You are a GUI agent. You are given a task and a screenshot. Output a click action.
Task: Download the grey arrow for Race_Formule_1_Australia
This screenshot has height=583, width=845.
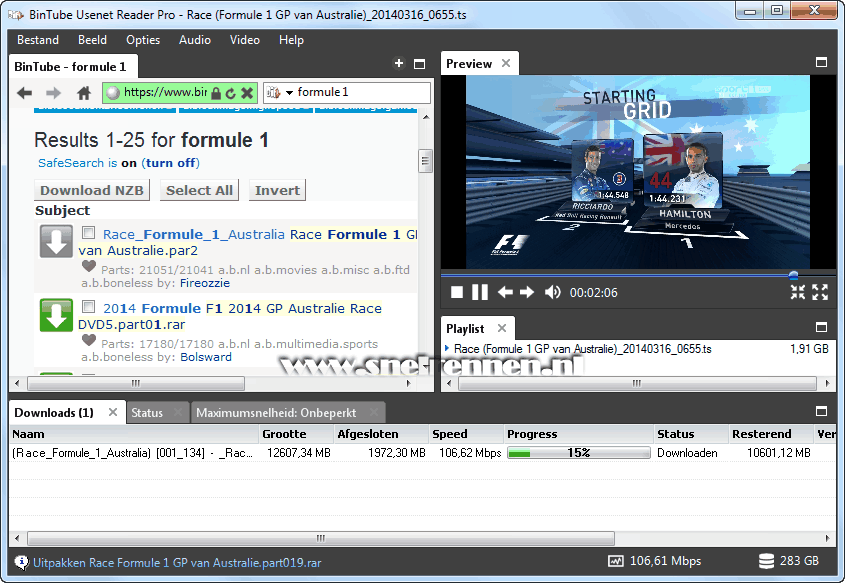[56, 241]
